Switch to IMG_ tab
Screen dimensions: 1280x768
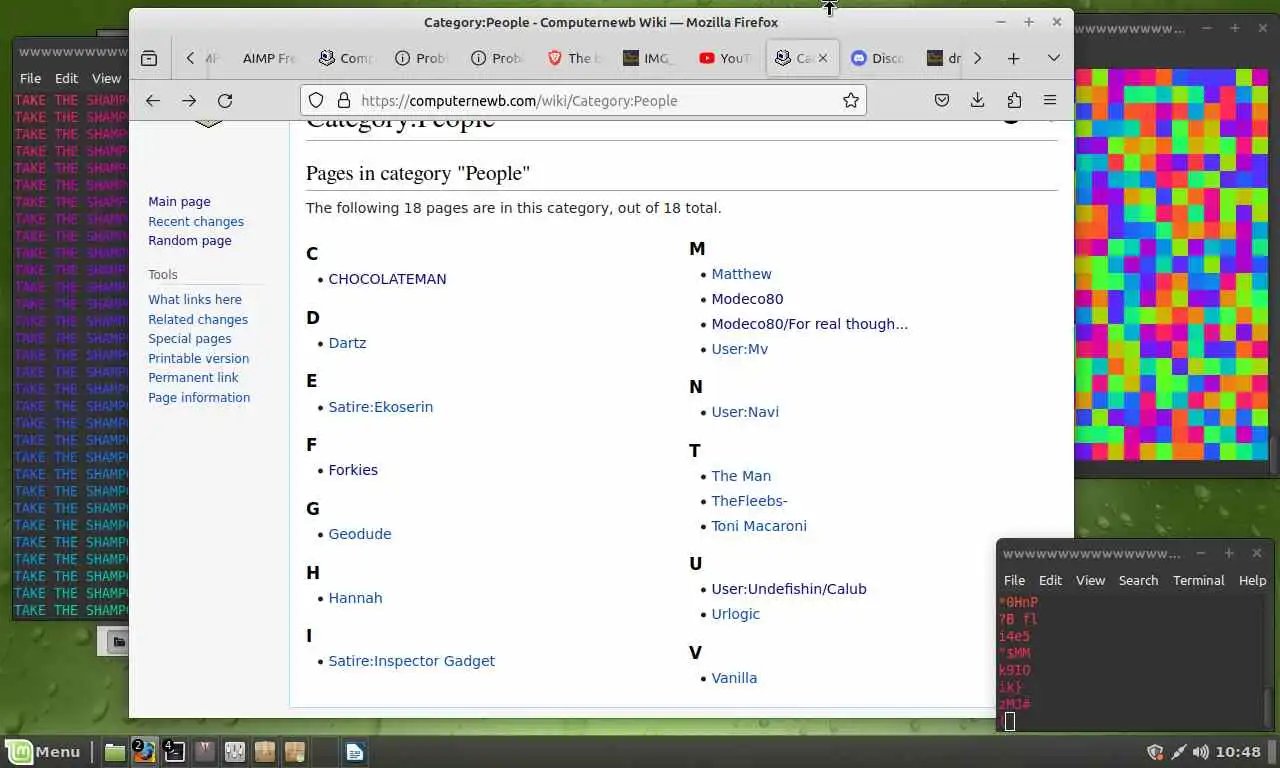click(650, 58)
